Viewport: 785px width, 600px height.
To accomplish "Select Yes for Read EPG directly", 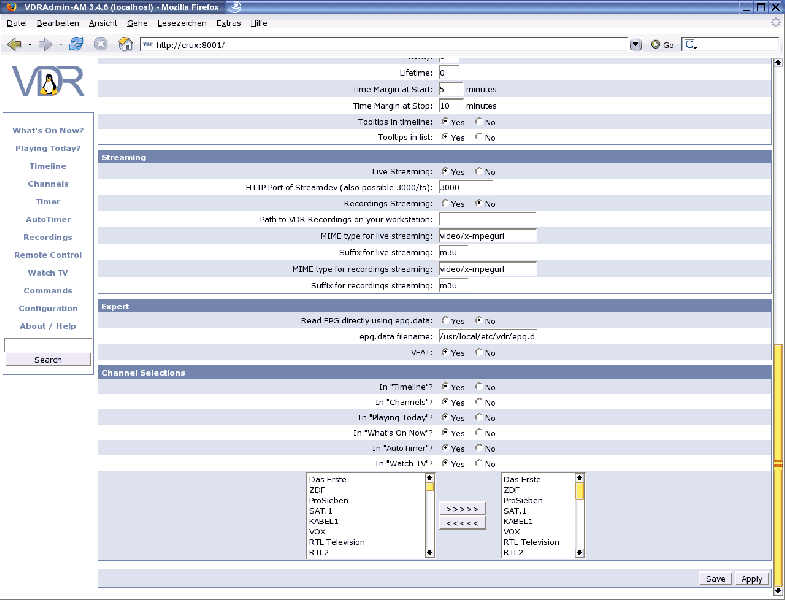I will (x=445, y=321).
